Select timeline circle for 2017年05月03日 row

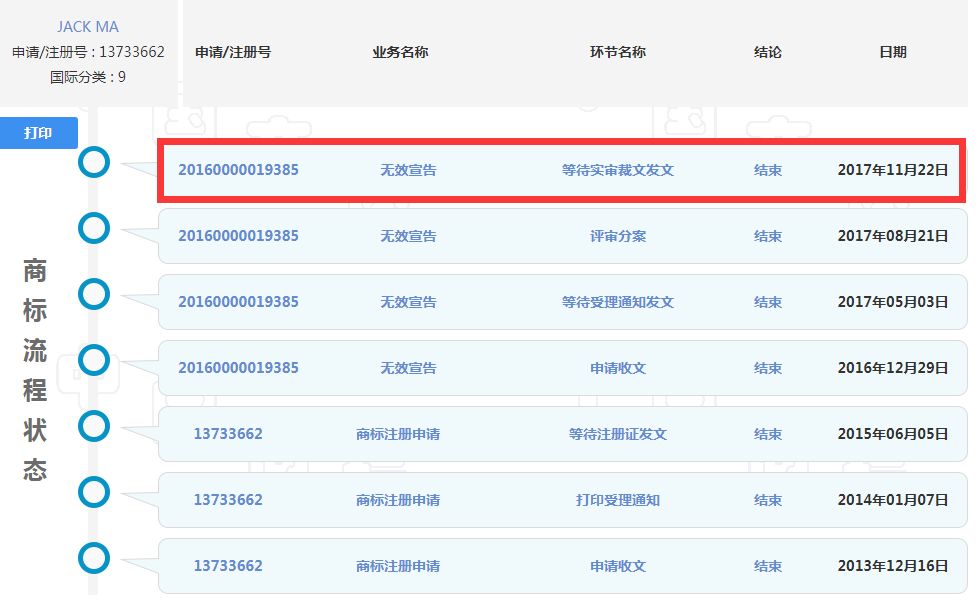coord(94,294)
